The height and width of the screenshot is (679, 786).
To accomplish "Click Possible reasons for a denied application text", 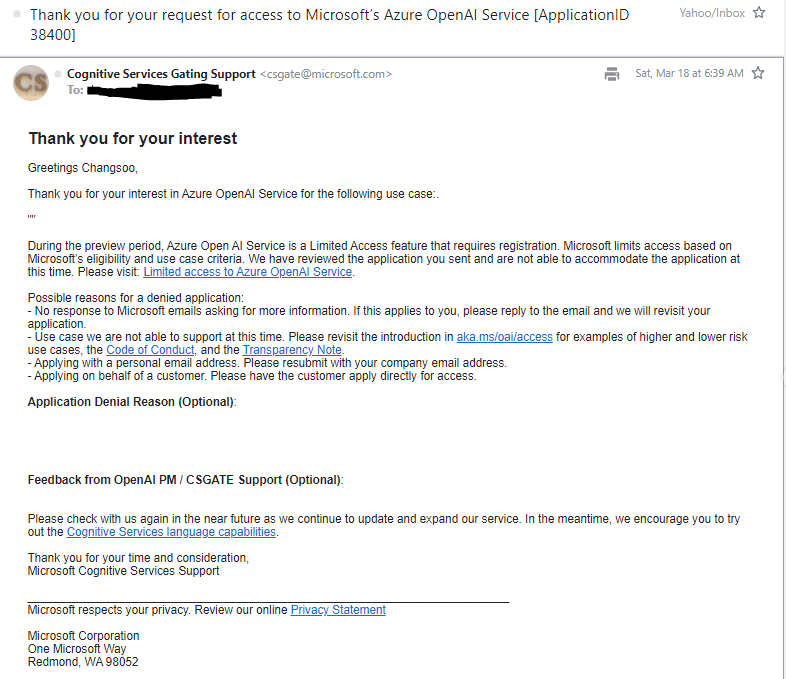I will click(x=135, y=298).
